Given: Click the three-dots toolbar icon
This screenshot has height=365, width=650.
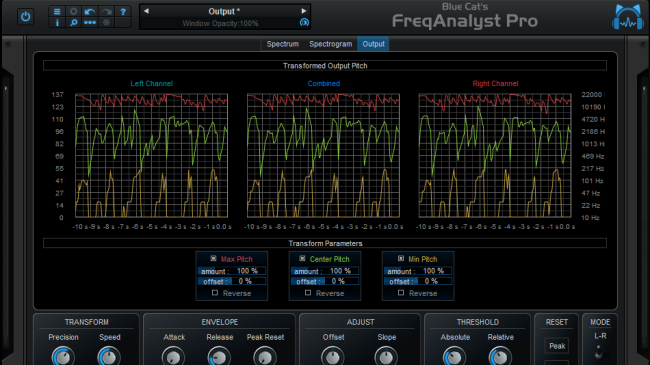Looking at the screenshot, I should coord(90,22).
